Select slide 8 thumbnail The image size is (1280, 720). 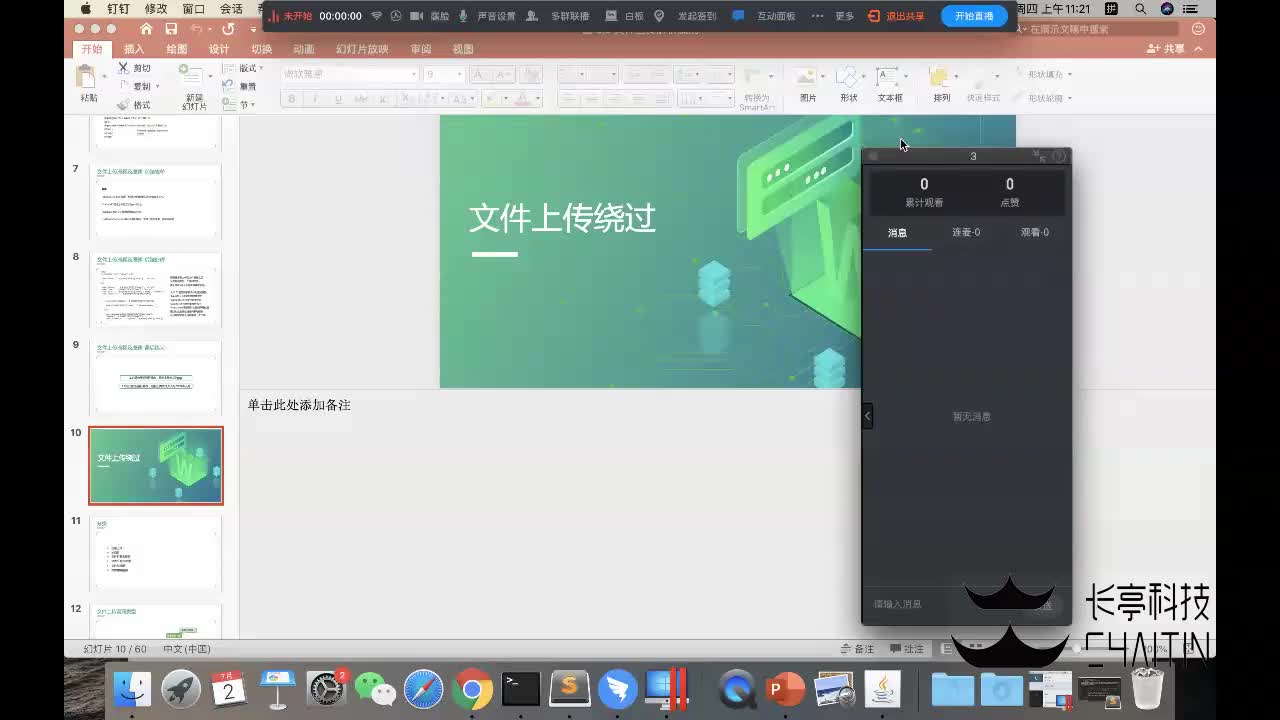pos(155,290)
